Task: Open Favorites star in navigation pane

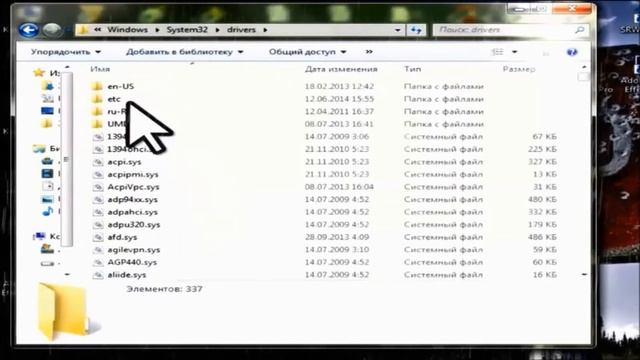Action: point(39,73)
